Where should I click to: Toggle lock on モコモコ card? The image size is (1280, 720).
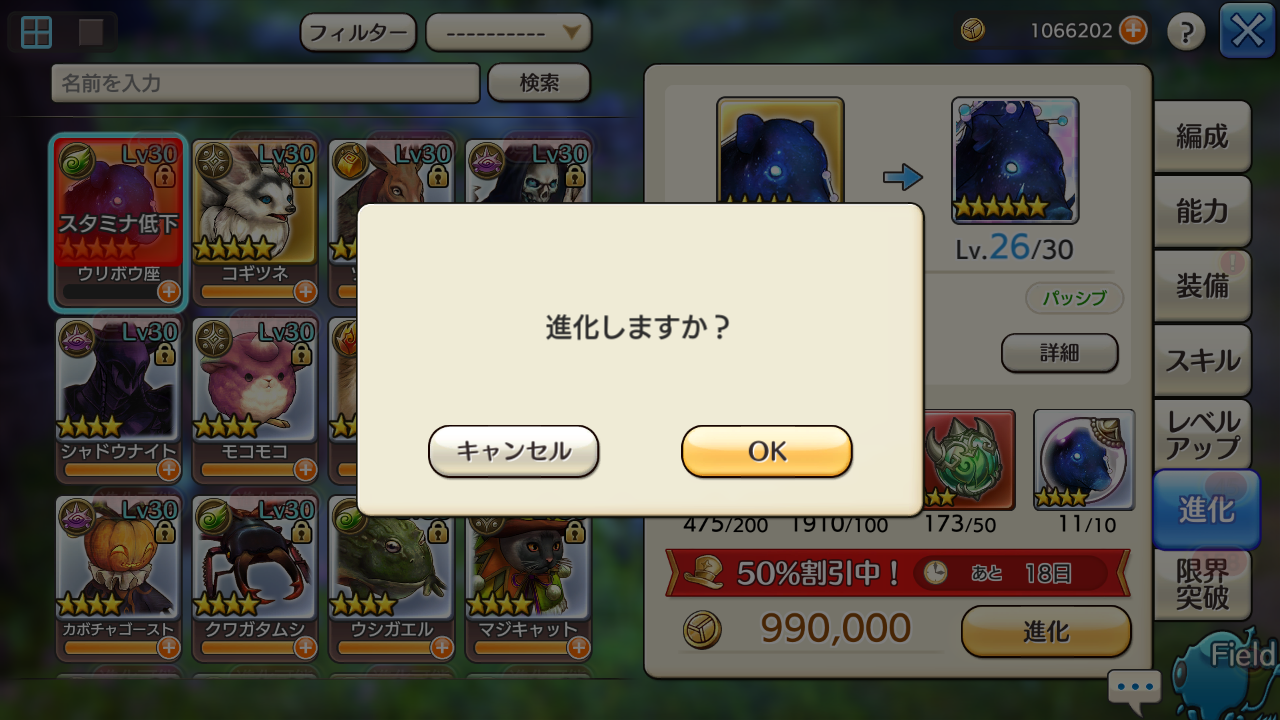coord(302,353)
